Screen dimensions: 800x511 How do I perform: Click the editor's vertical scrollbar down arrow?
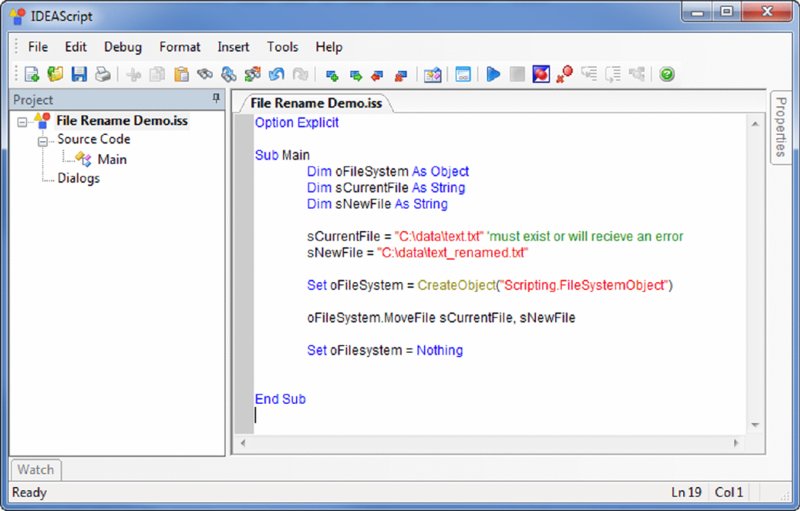[755, 425]
